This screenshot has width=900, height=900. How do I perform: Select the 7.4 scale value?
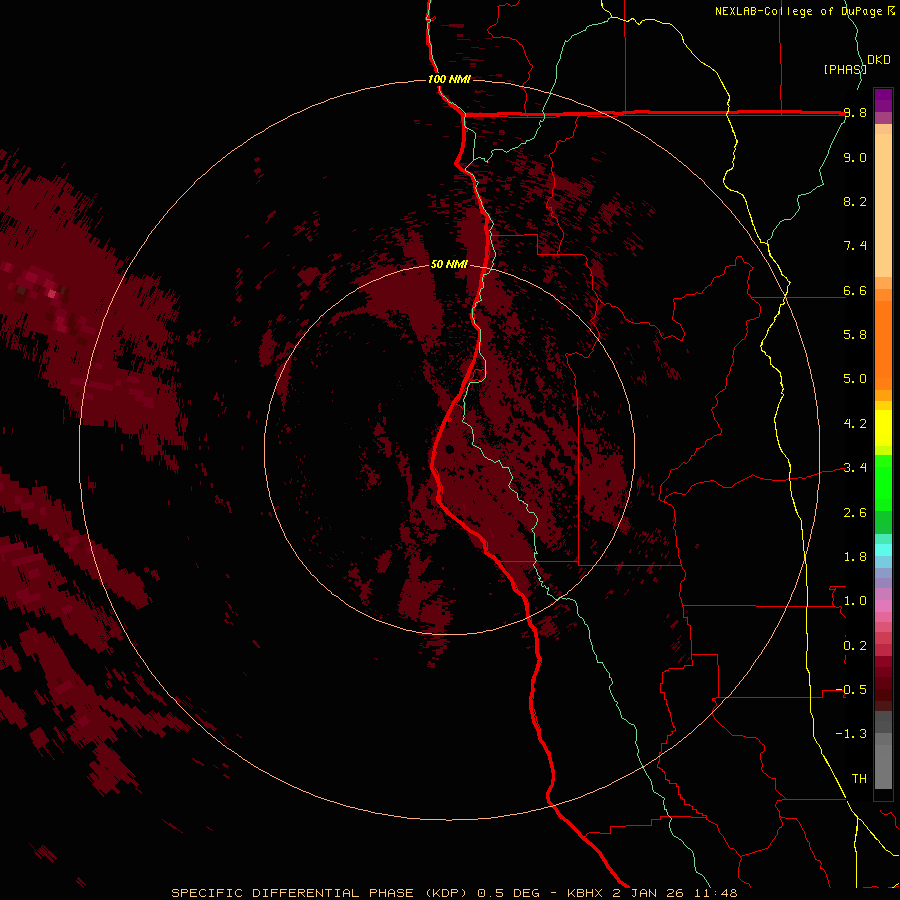[x=855, y=246]
